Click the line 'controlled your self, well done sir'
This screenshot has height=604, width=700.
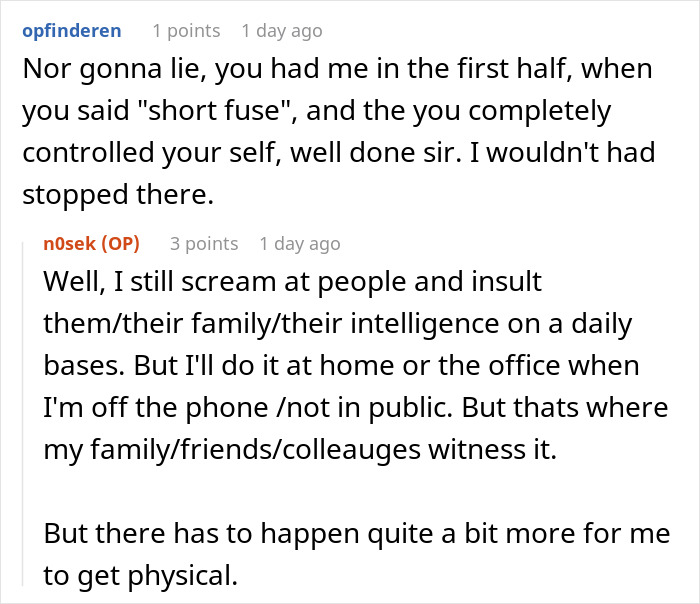[339, 153]
